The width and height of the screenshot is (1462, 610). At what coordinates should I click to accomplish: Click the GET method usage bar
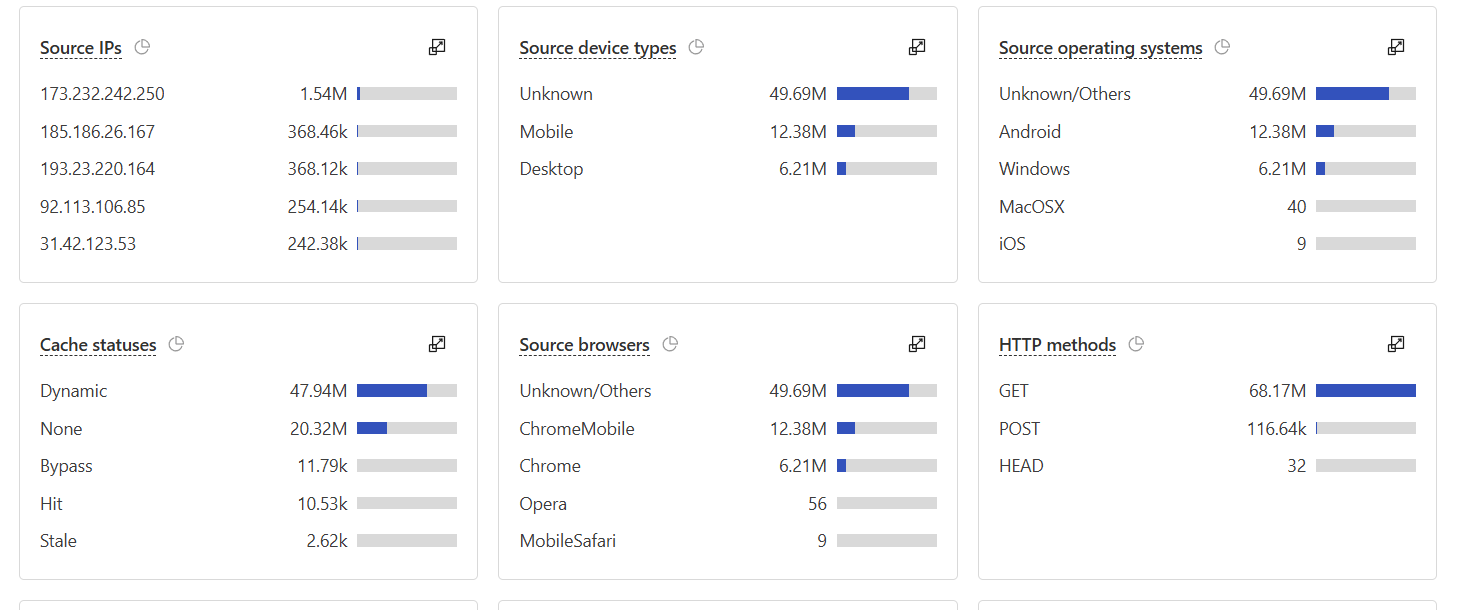coord(1365,391)
